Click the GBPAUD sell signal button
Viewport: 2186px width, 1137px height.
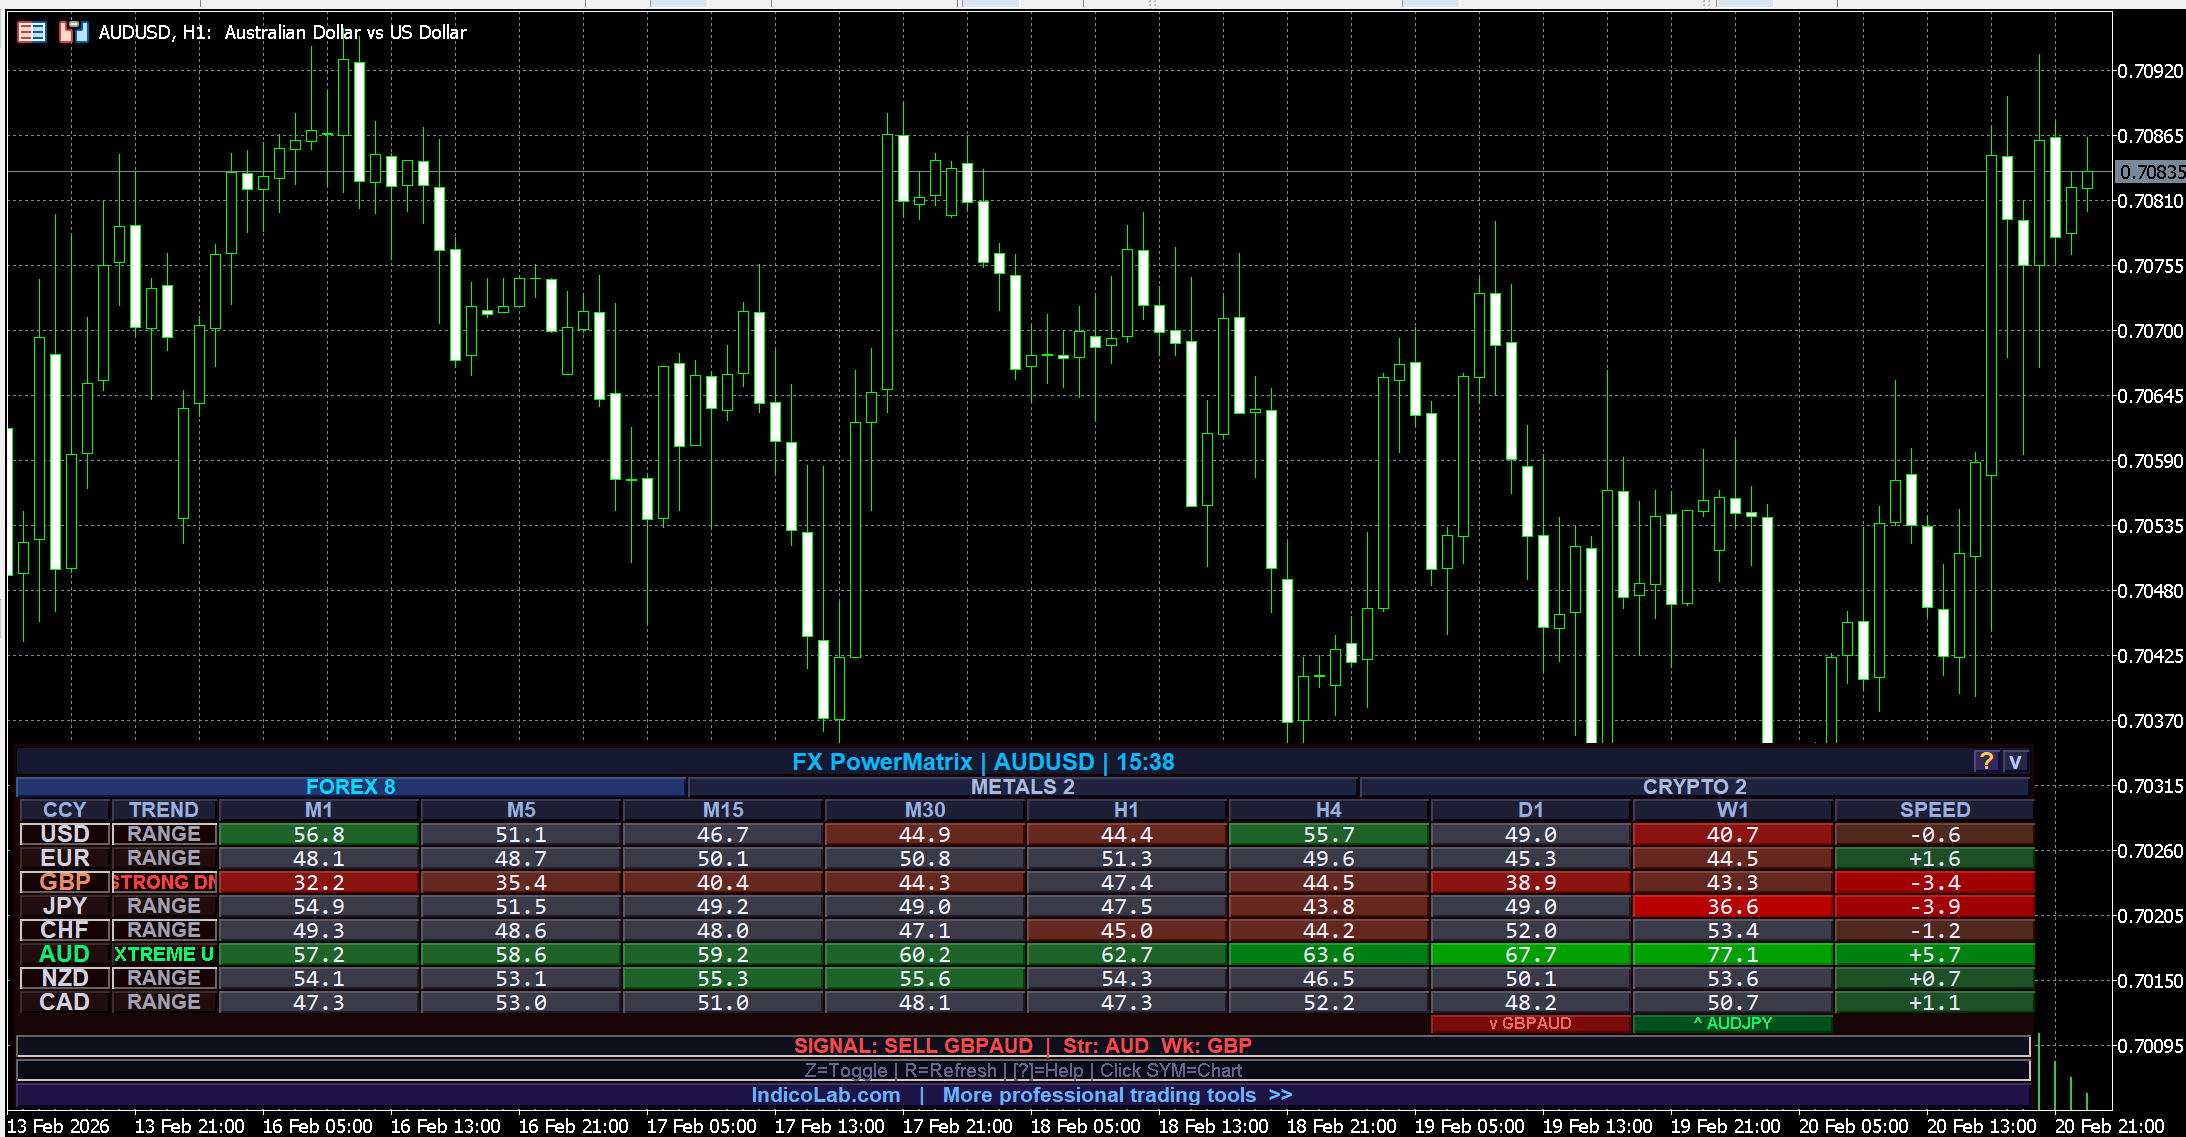pyautogui.click(x=1530, y=1024)
